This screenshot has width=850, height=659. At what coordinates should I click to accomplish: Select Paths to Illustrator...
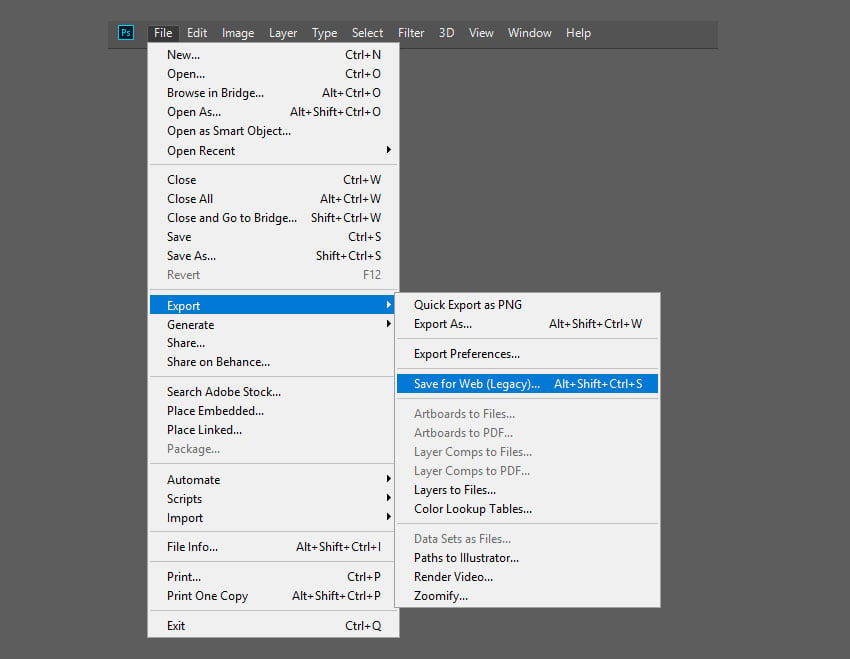(x=527, y=558)
